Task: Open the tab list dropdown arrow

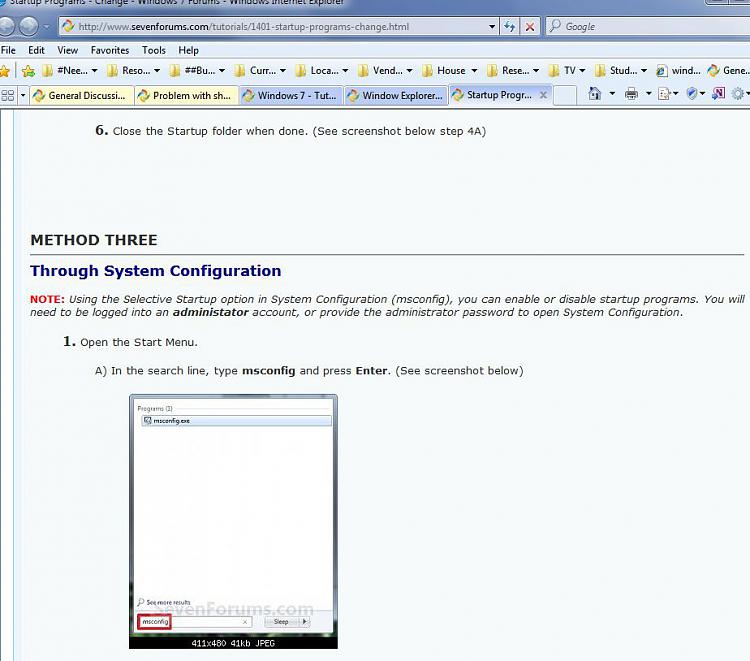Action: (x=22, y=96)
